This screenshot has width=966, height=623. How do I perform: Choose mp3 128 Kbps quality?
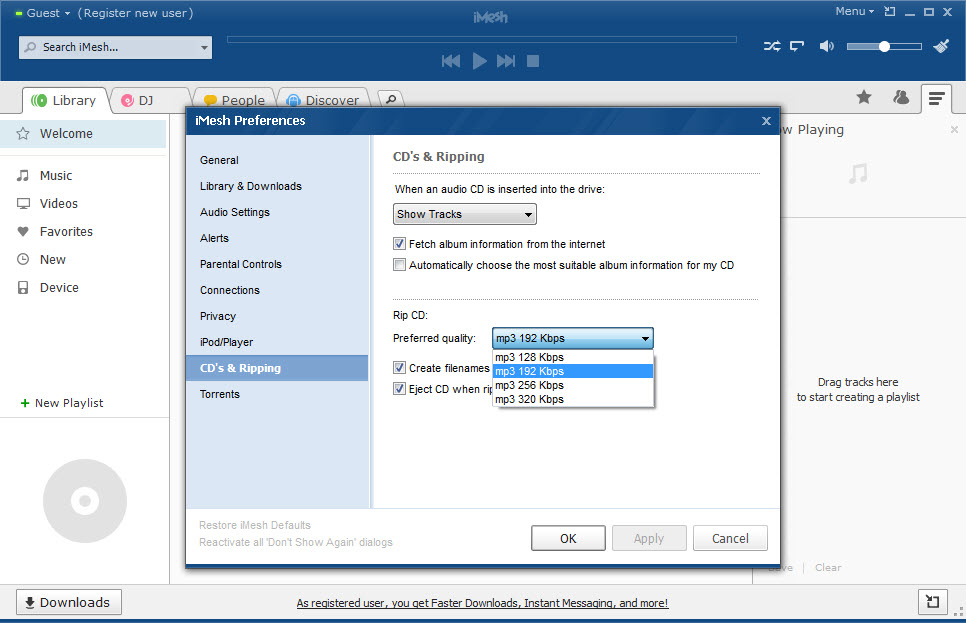pyautogui.click(x=573, y=357)
